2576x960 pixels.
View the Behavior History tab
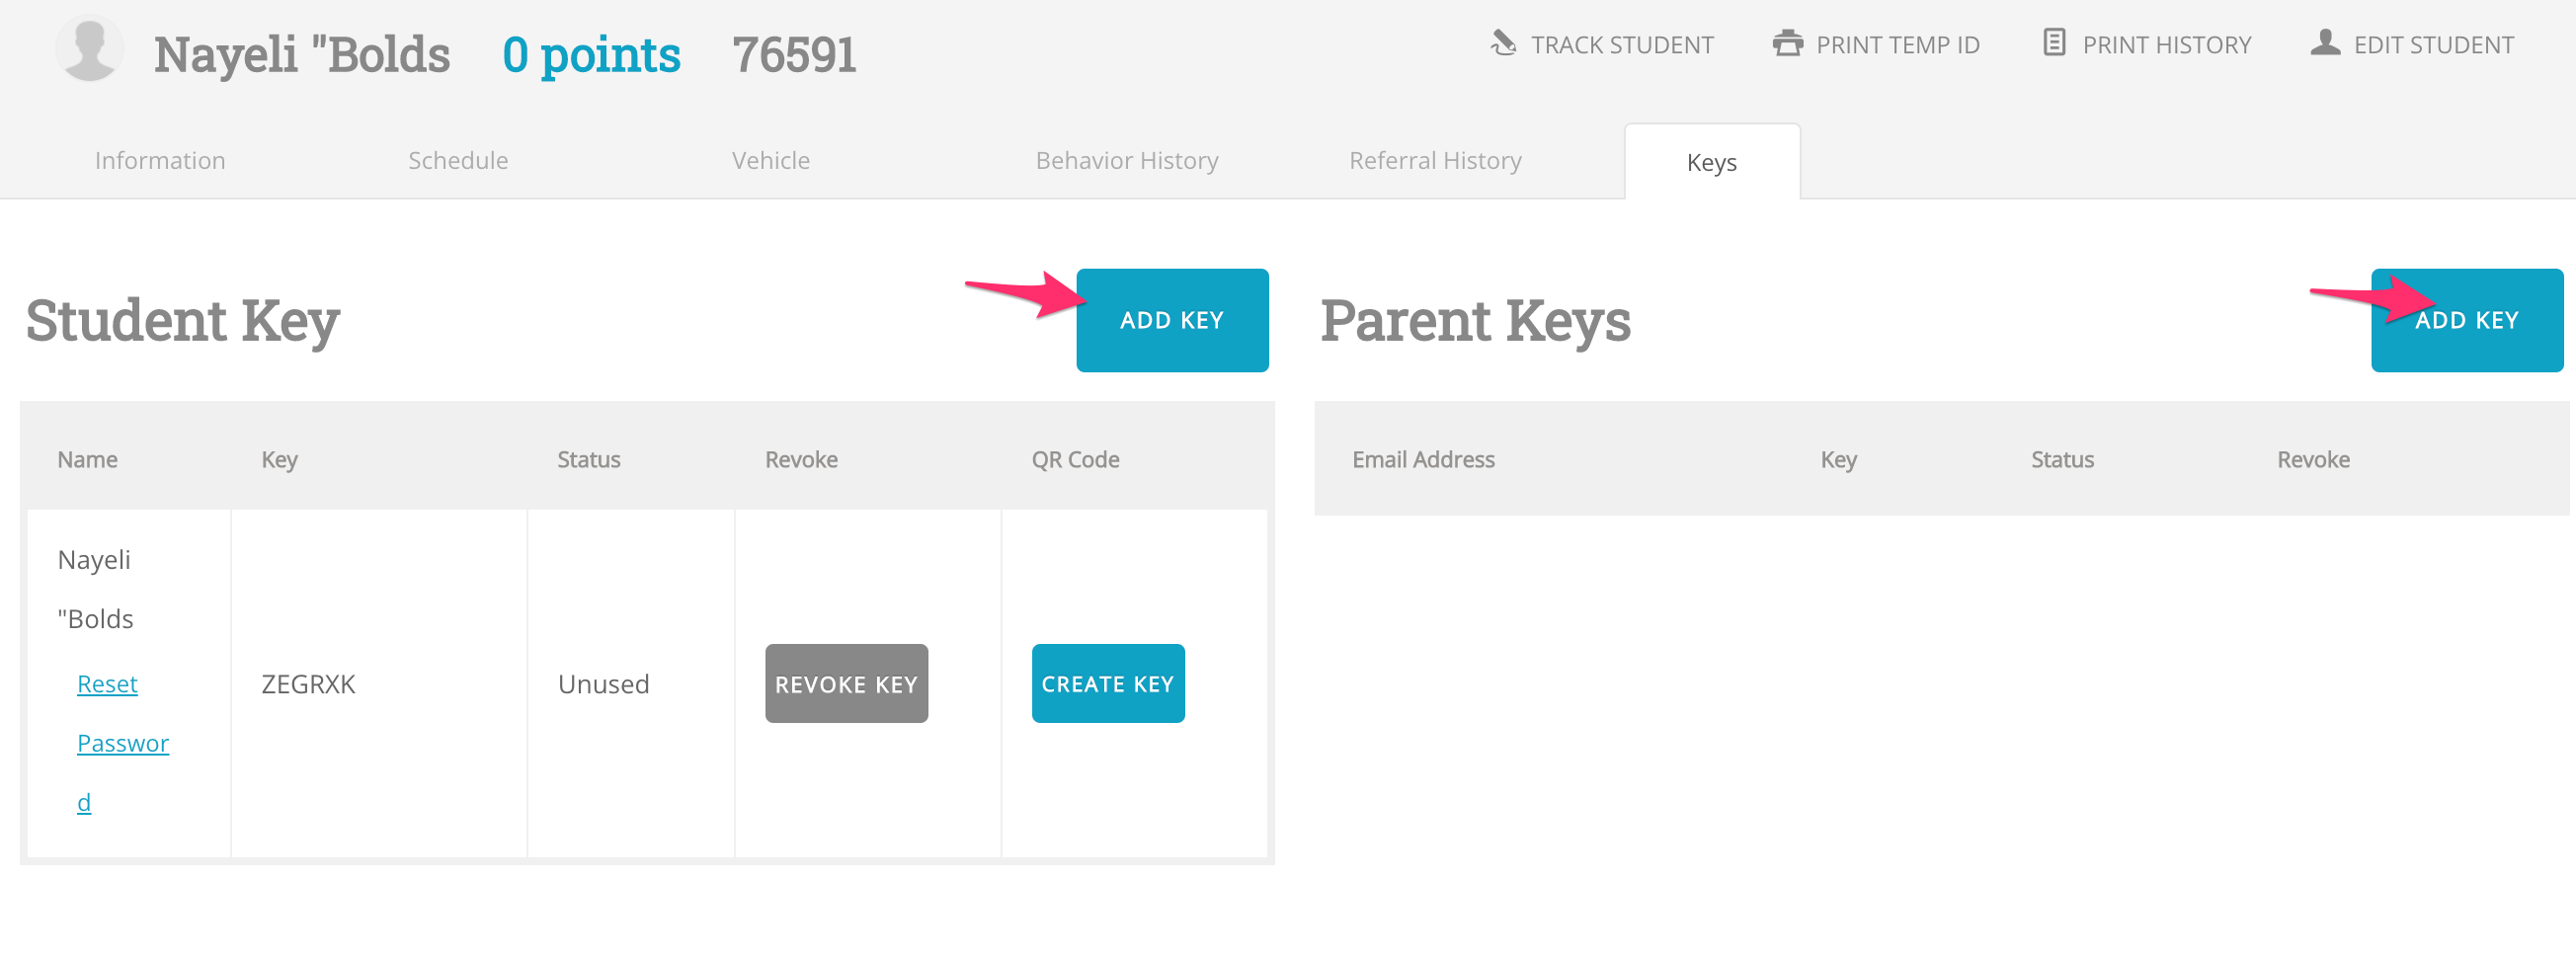[x=1126, y=161]
